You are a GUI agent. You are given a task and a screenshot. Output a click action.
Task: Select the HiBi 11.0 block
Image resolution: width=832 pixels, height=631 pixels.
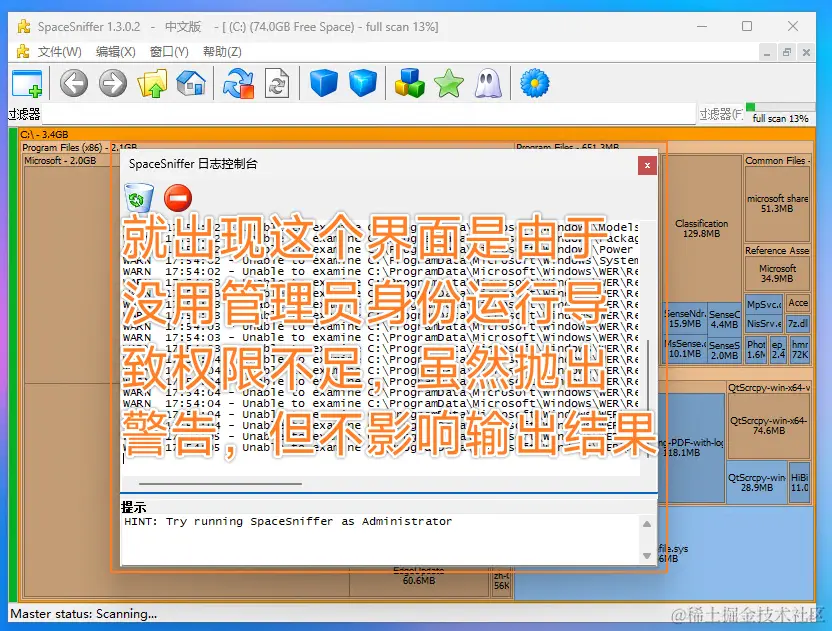(800, 482)
